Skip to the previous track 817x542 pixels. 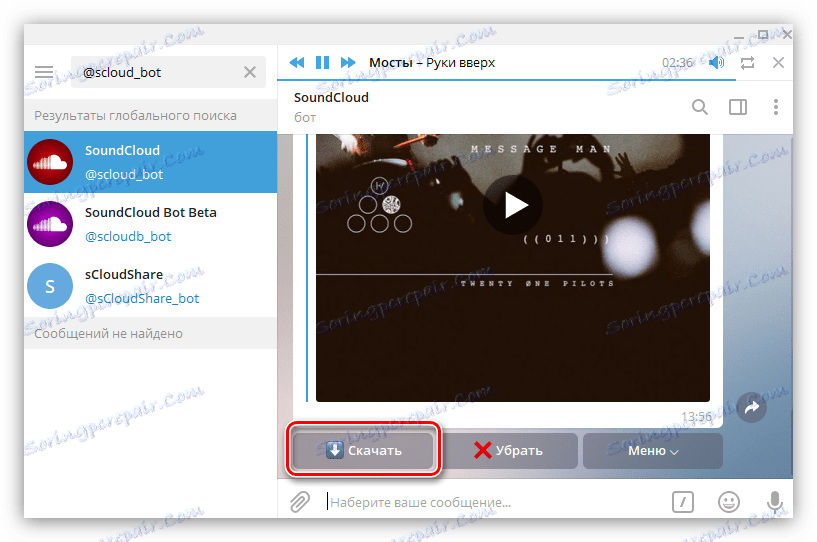click(297, 63)
